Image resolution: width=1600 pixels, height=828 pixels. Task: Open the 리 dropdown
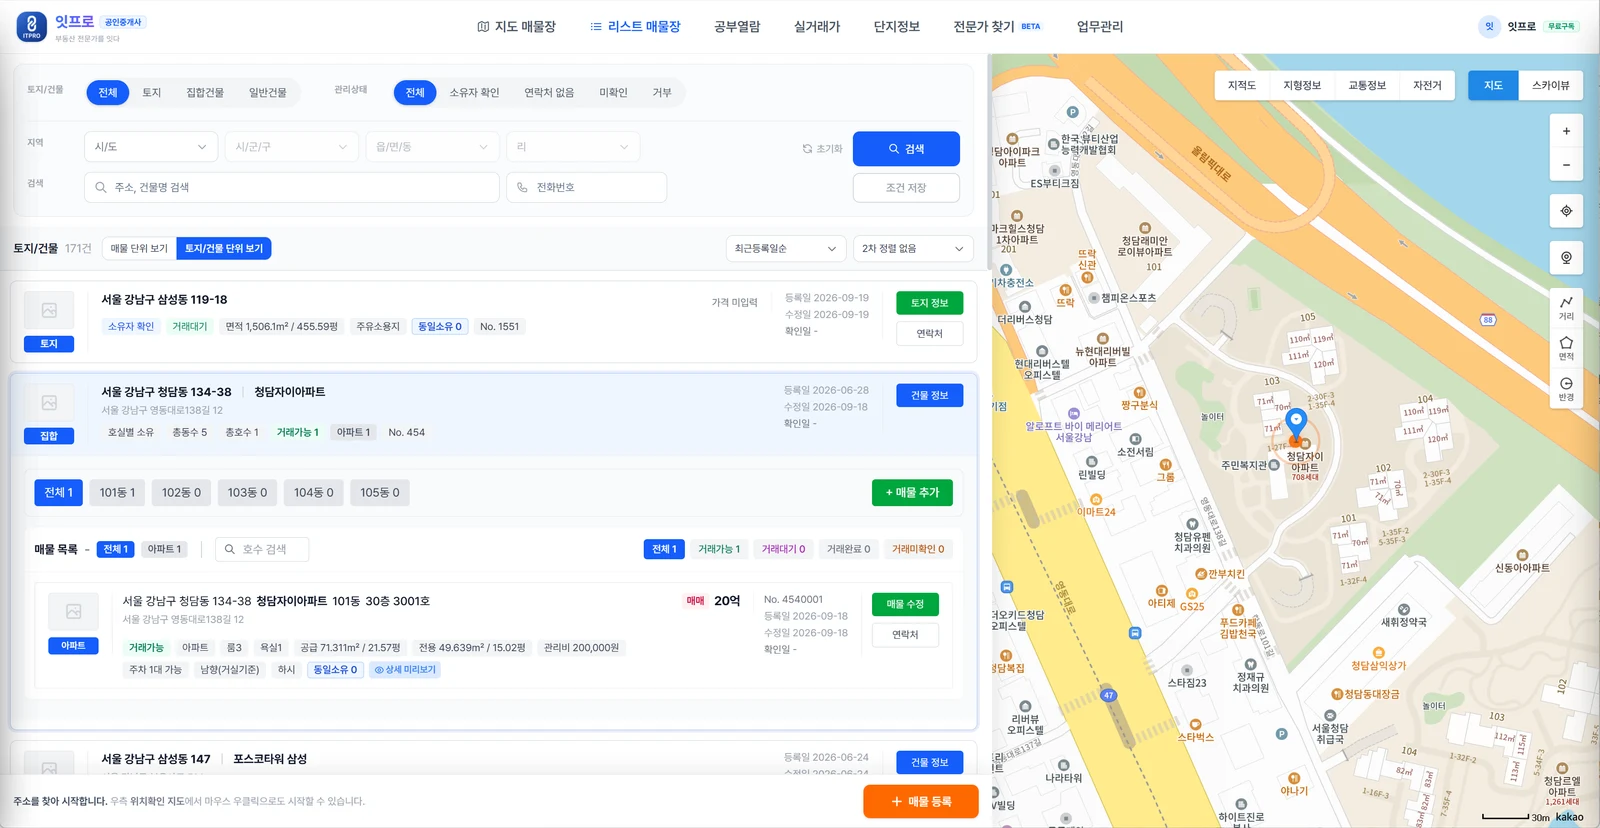click(573, 147)
